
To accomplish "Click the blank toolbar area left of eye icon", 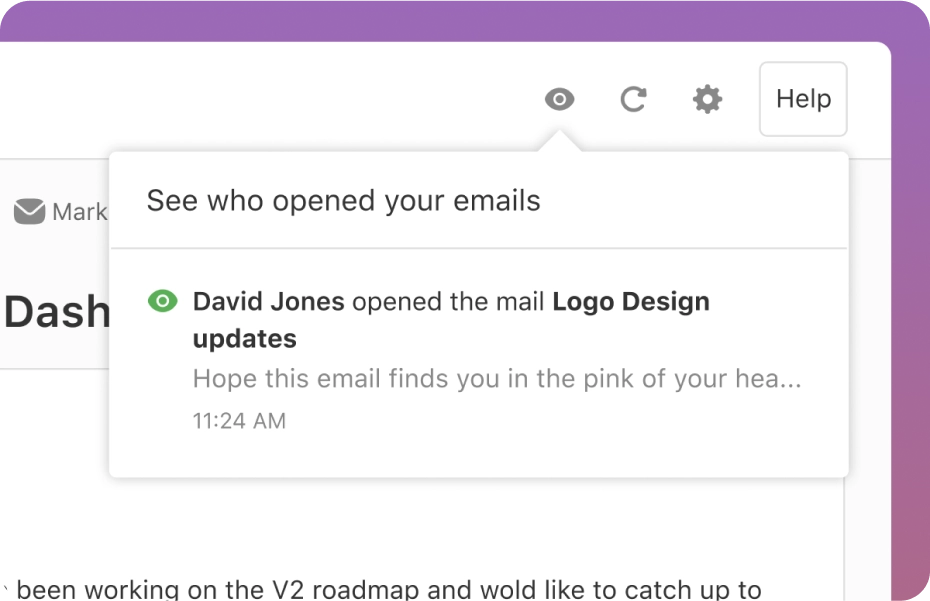I will (300, 99).
